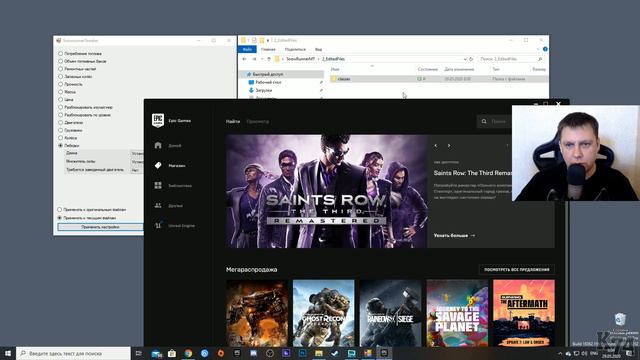
Task: Open The Aftermath sale thumbnail
Action: pos(524,313)
